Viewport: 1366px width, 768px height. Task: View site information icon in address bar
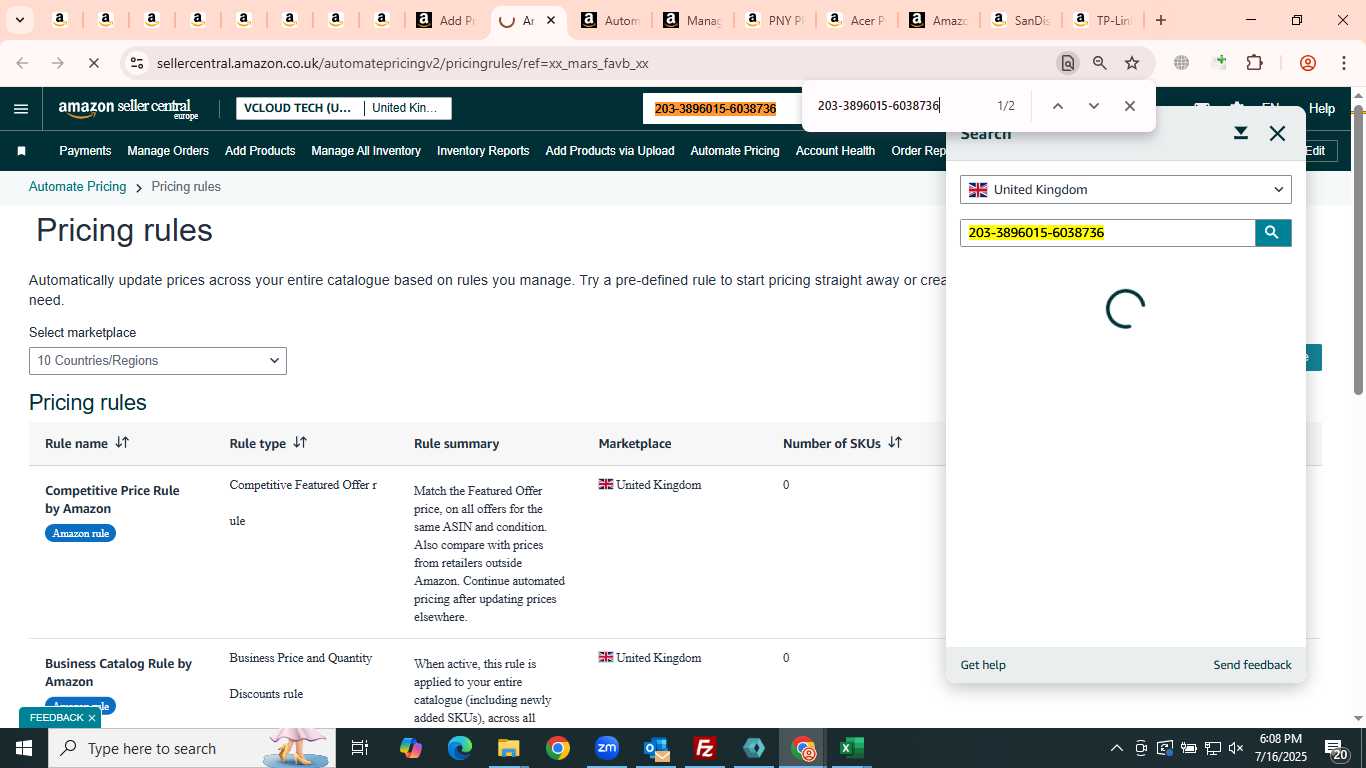click(x=137, y=63)
